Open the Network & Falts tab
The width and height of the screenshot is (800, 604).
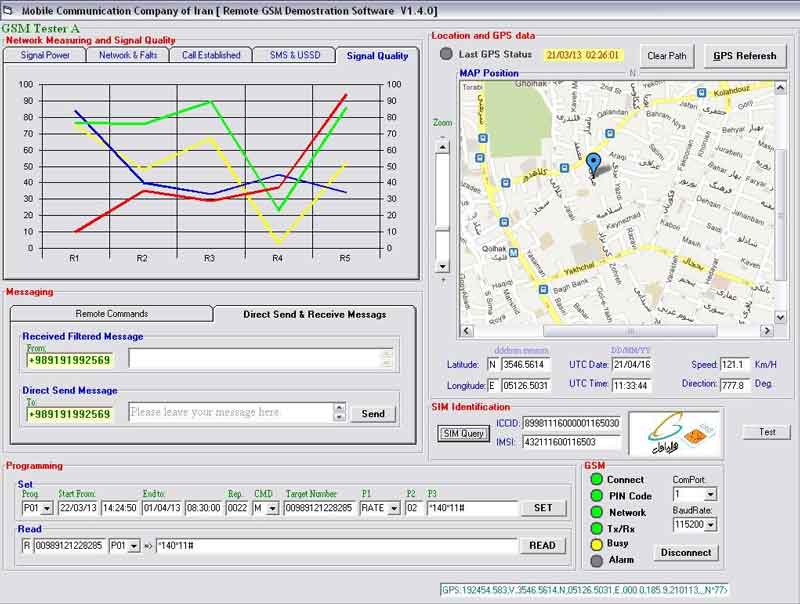(128, 55)
